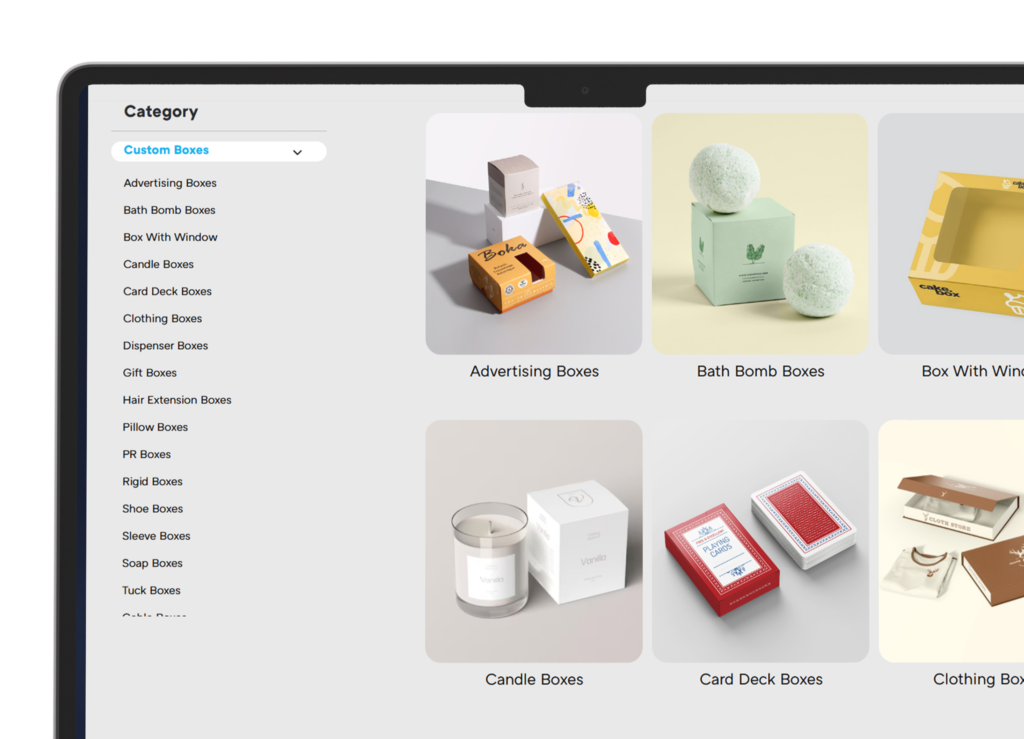1024x739 pixels.
Task: Open Bath Bomb Boxes in the sidebar list
Action: click(169, 210)
